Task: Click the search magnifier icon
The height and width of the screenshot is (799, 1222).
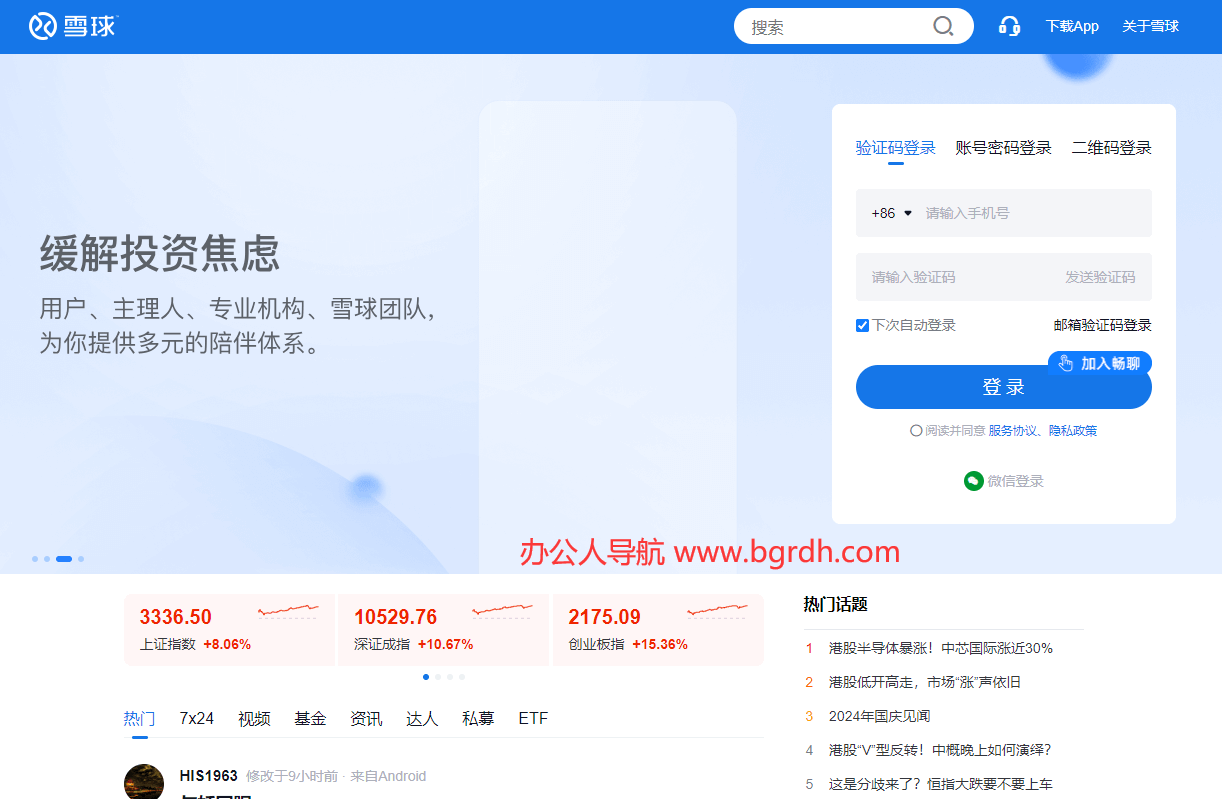Action: click(x=942, y=26)
